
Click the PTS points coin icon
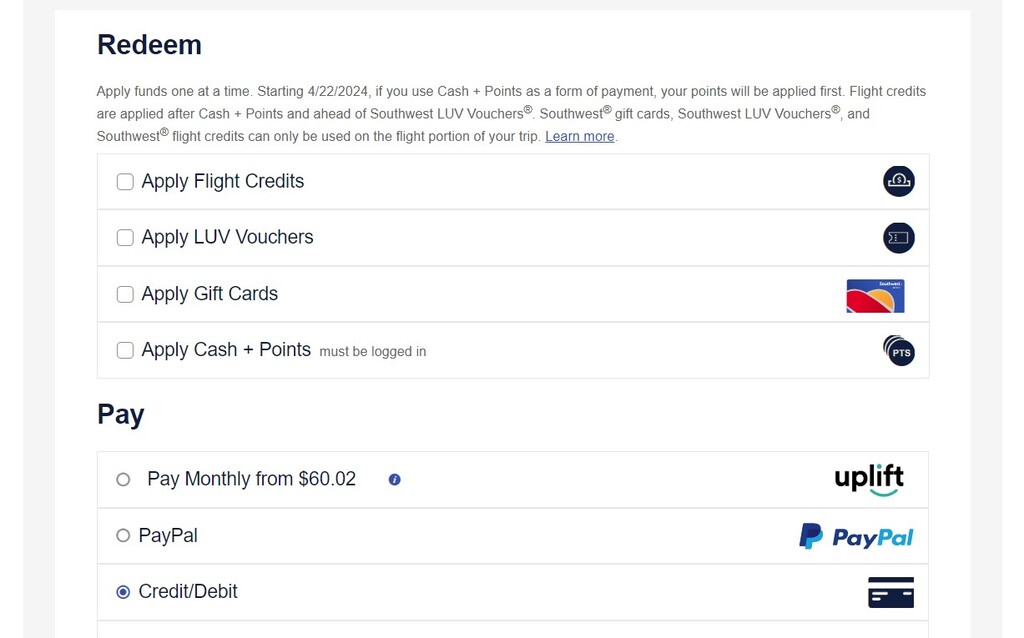tap(899, 351)
